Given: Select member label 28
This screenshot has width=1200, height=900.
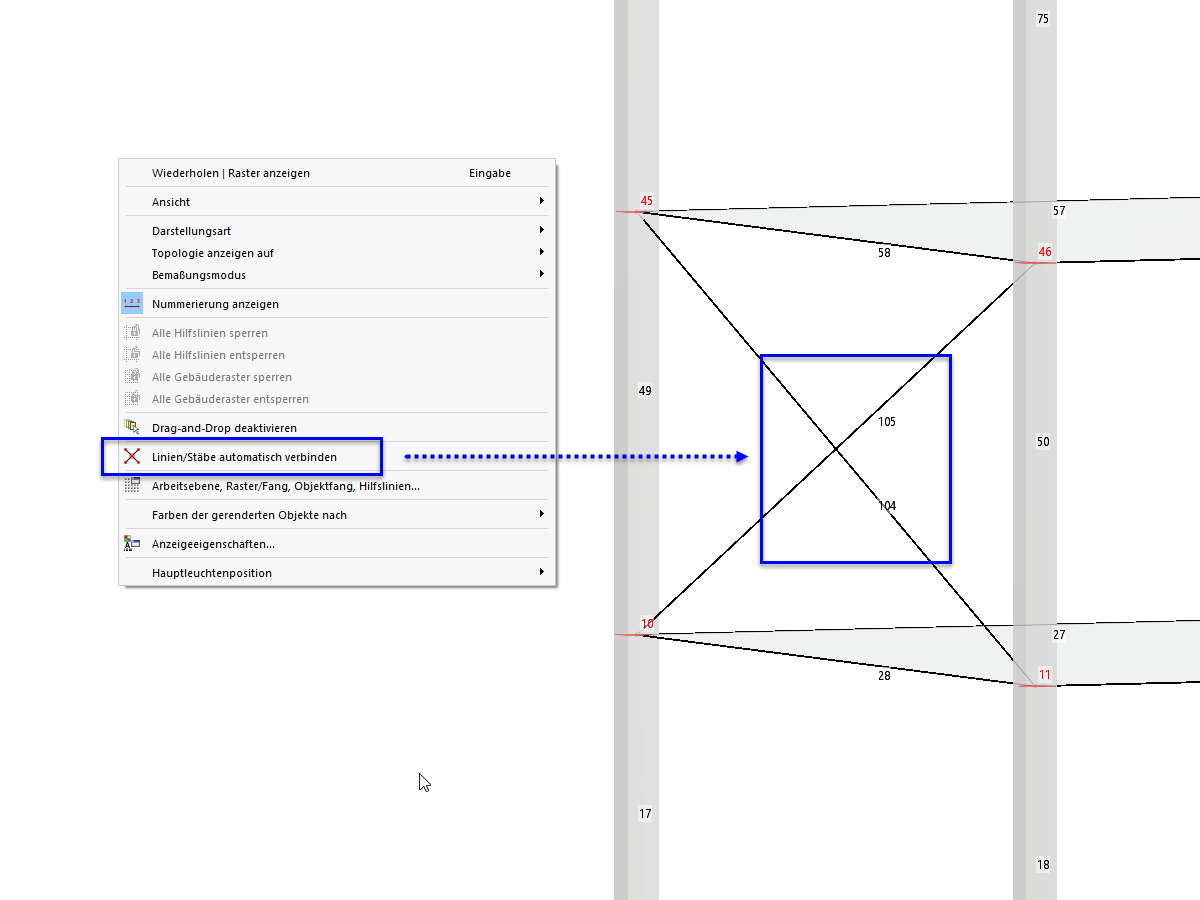Looking at the screenshot, I should 884,676.
